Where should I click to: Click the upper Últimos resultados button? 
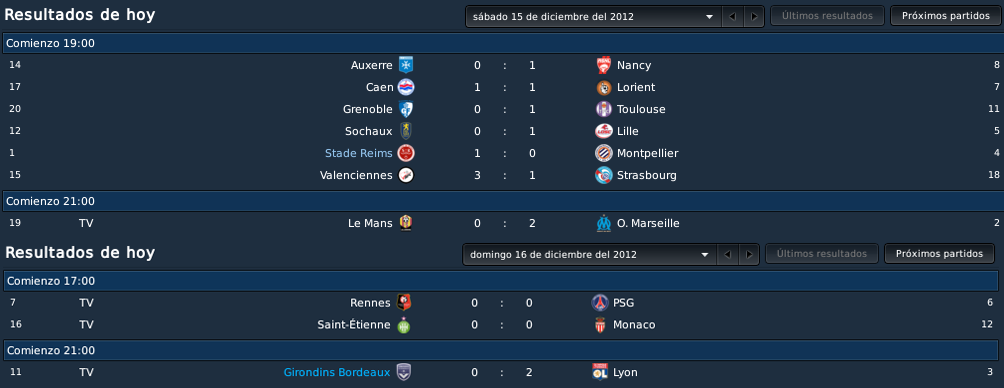click(827, 16)
